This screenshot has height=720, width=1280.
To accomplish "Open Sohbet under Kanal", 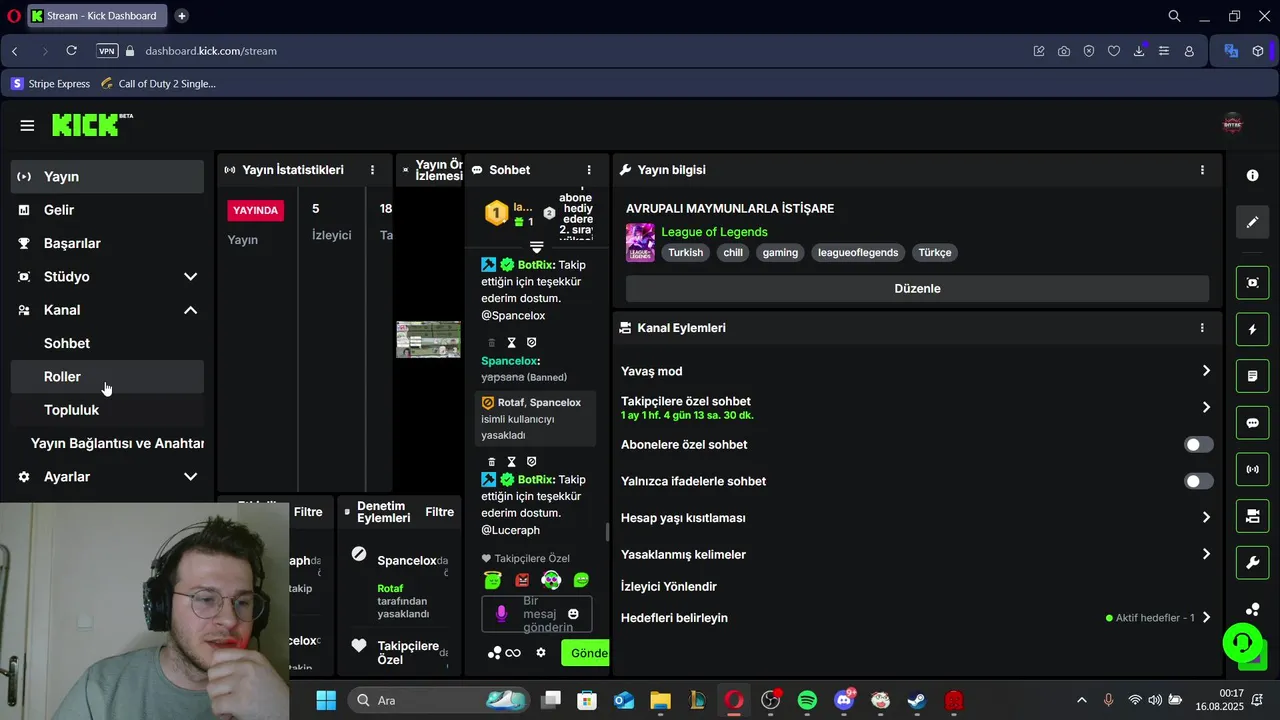I will [108, 343].
